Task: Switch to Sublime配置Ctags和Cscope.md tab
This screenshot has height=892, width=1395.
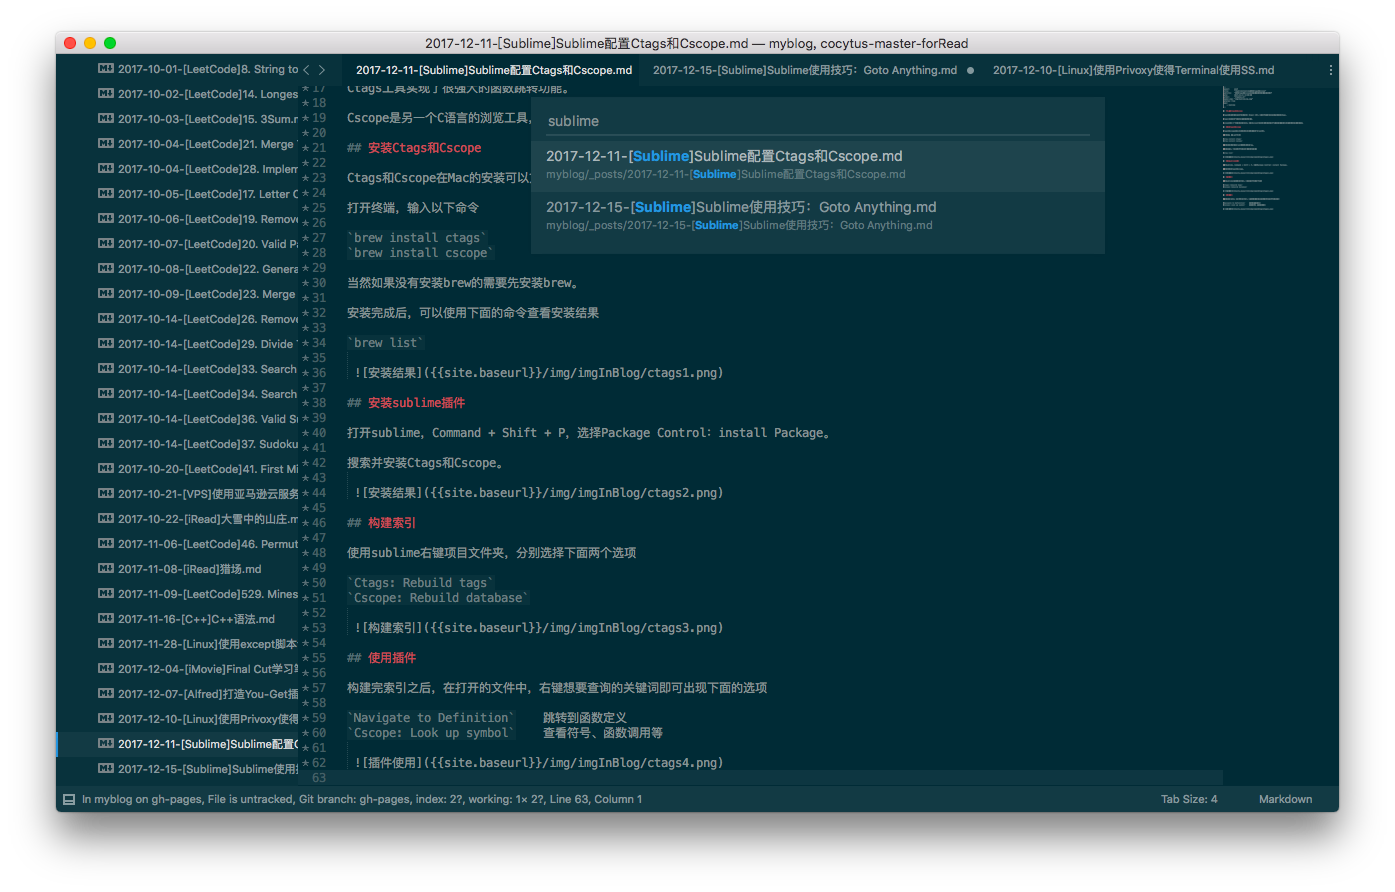Action: (494, 70)
